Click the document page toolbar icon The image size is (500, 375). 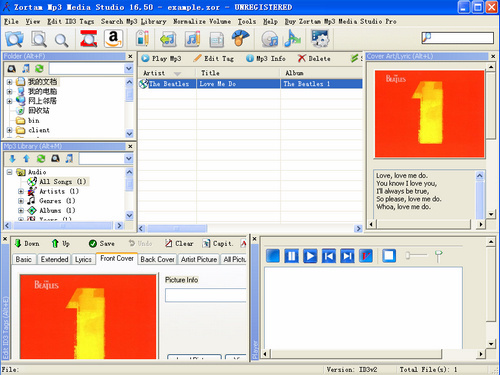217,40
